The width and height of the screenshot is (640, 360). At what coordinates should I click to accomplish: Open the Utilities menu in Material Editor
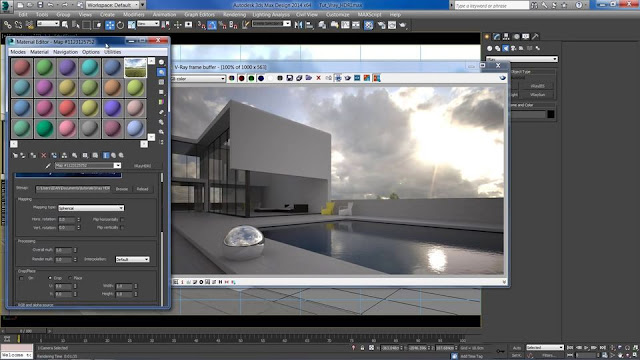coord(112,52)
